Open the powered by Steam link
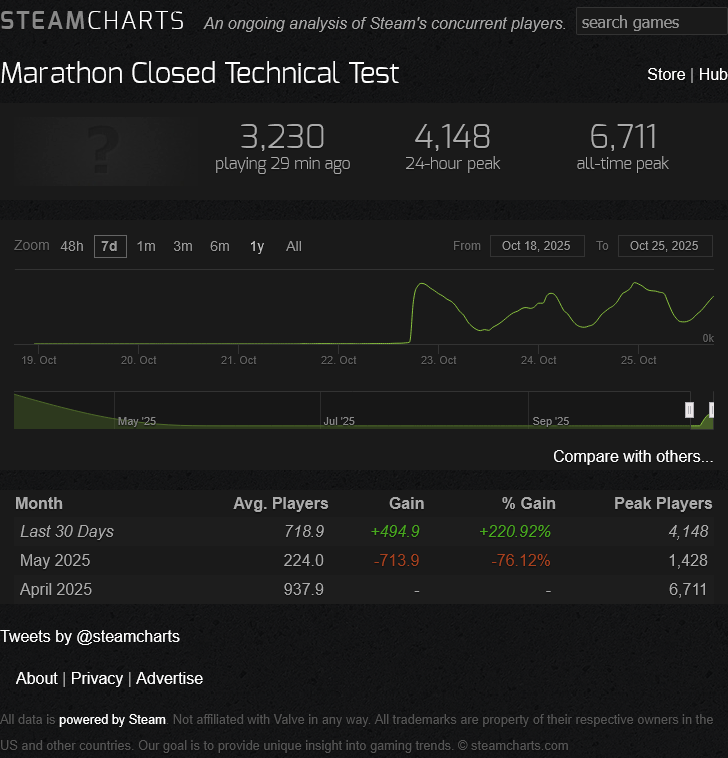The height and width of the screenshot is (758, 728). click(112, 720)
